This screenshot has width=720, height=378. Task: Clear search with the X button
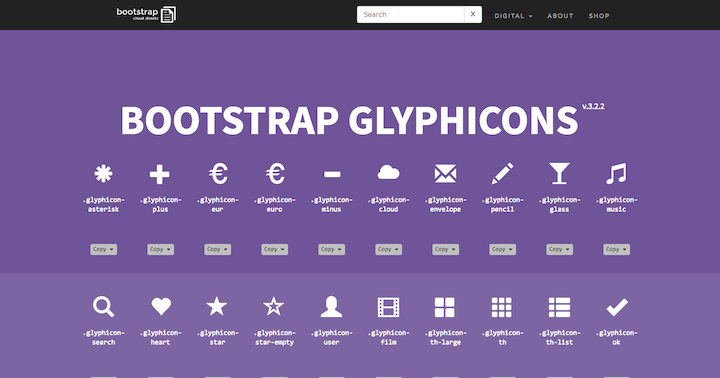(473, 14)
